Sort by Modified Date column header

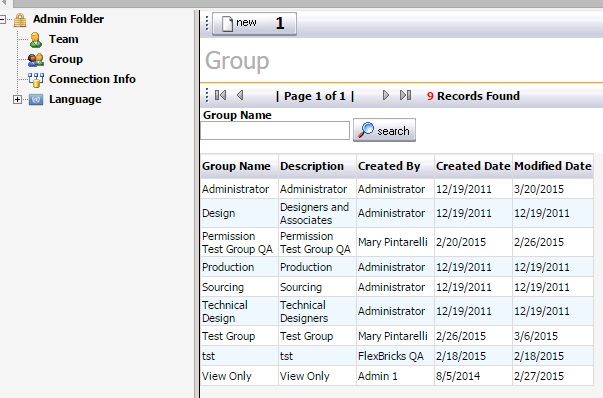[x=553, y=166]
